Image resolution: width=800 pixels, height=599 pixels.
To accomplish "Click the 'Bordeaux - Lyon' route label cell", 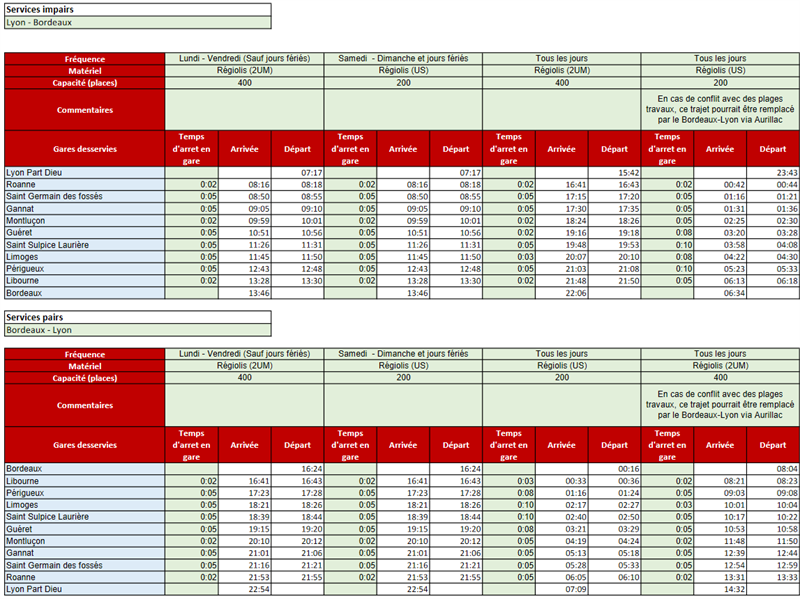I will (x=137, y=329).
